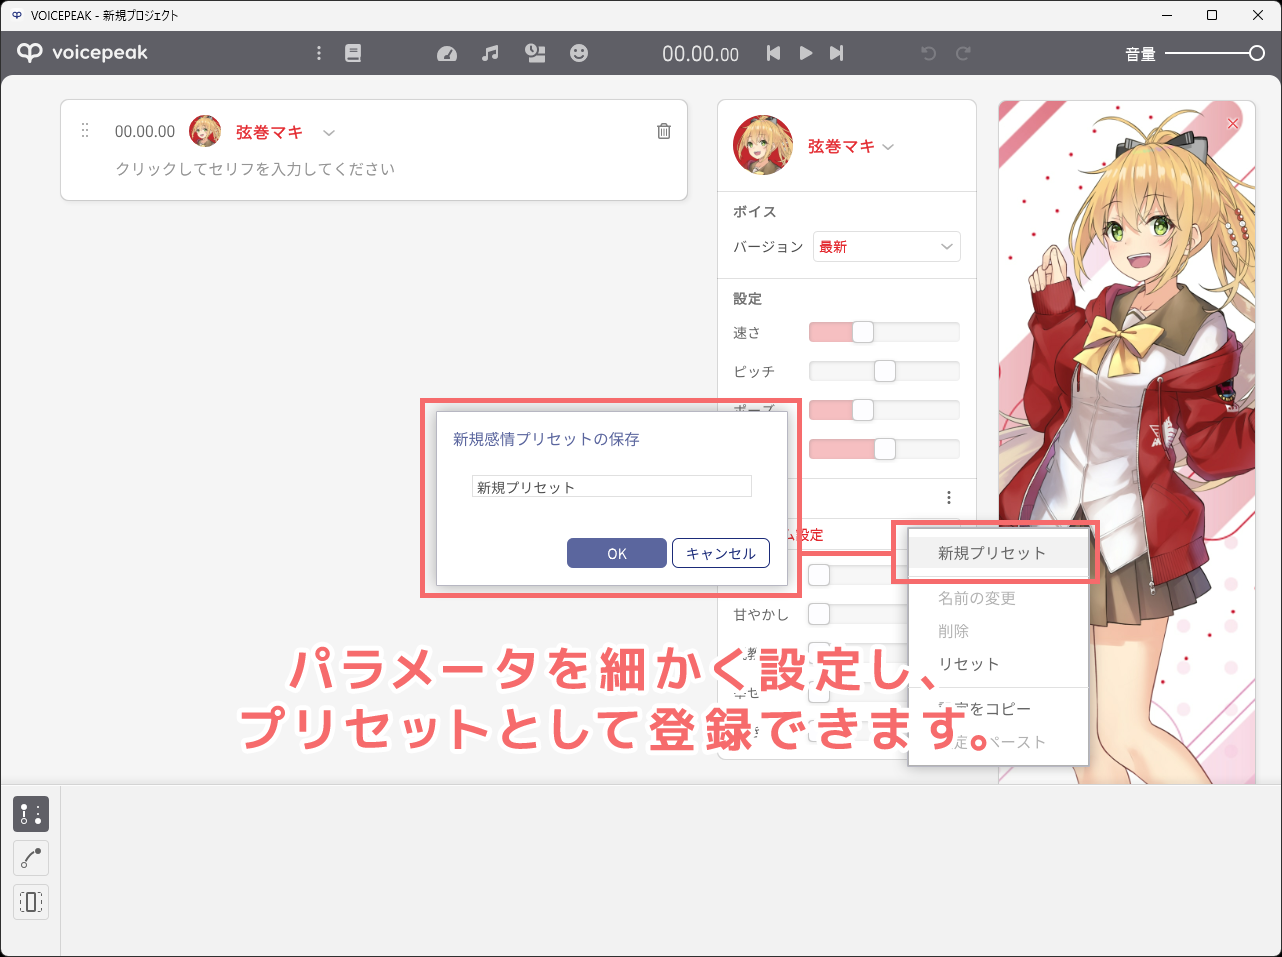Adjust the 甘やかし emotion slider

tap(858, 614)
